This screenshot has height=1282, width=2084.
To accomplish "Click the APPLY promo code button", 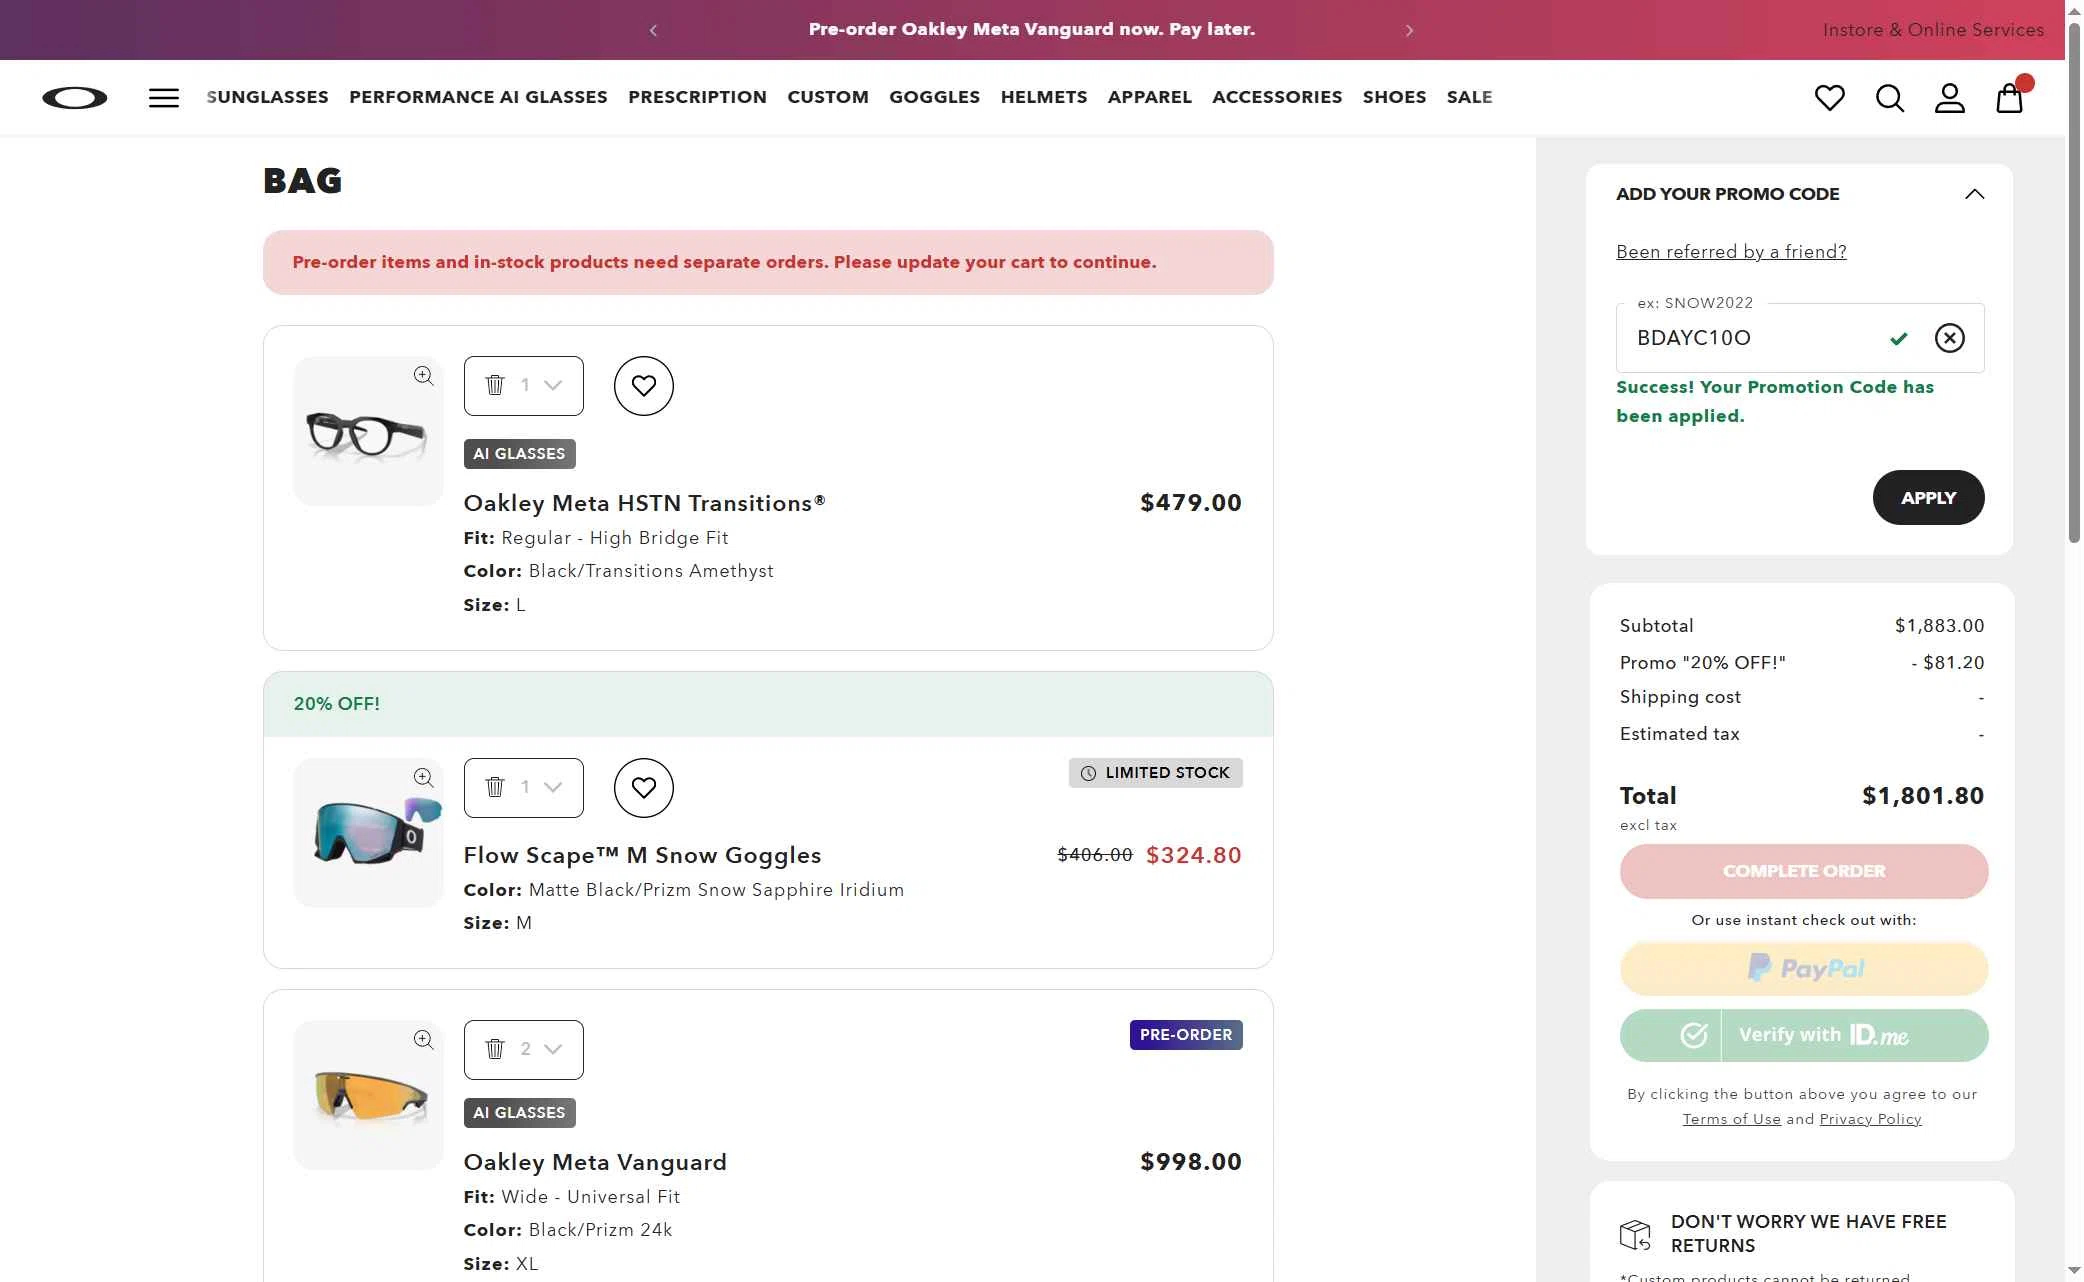I will coord(1928,497).
